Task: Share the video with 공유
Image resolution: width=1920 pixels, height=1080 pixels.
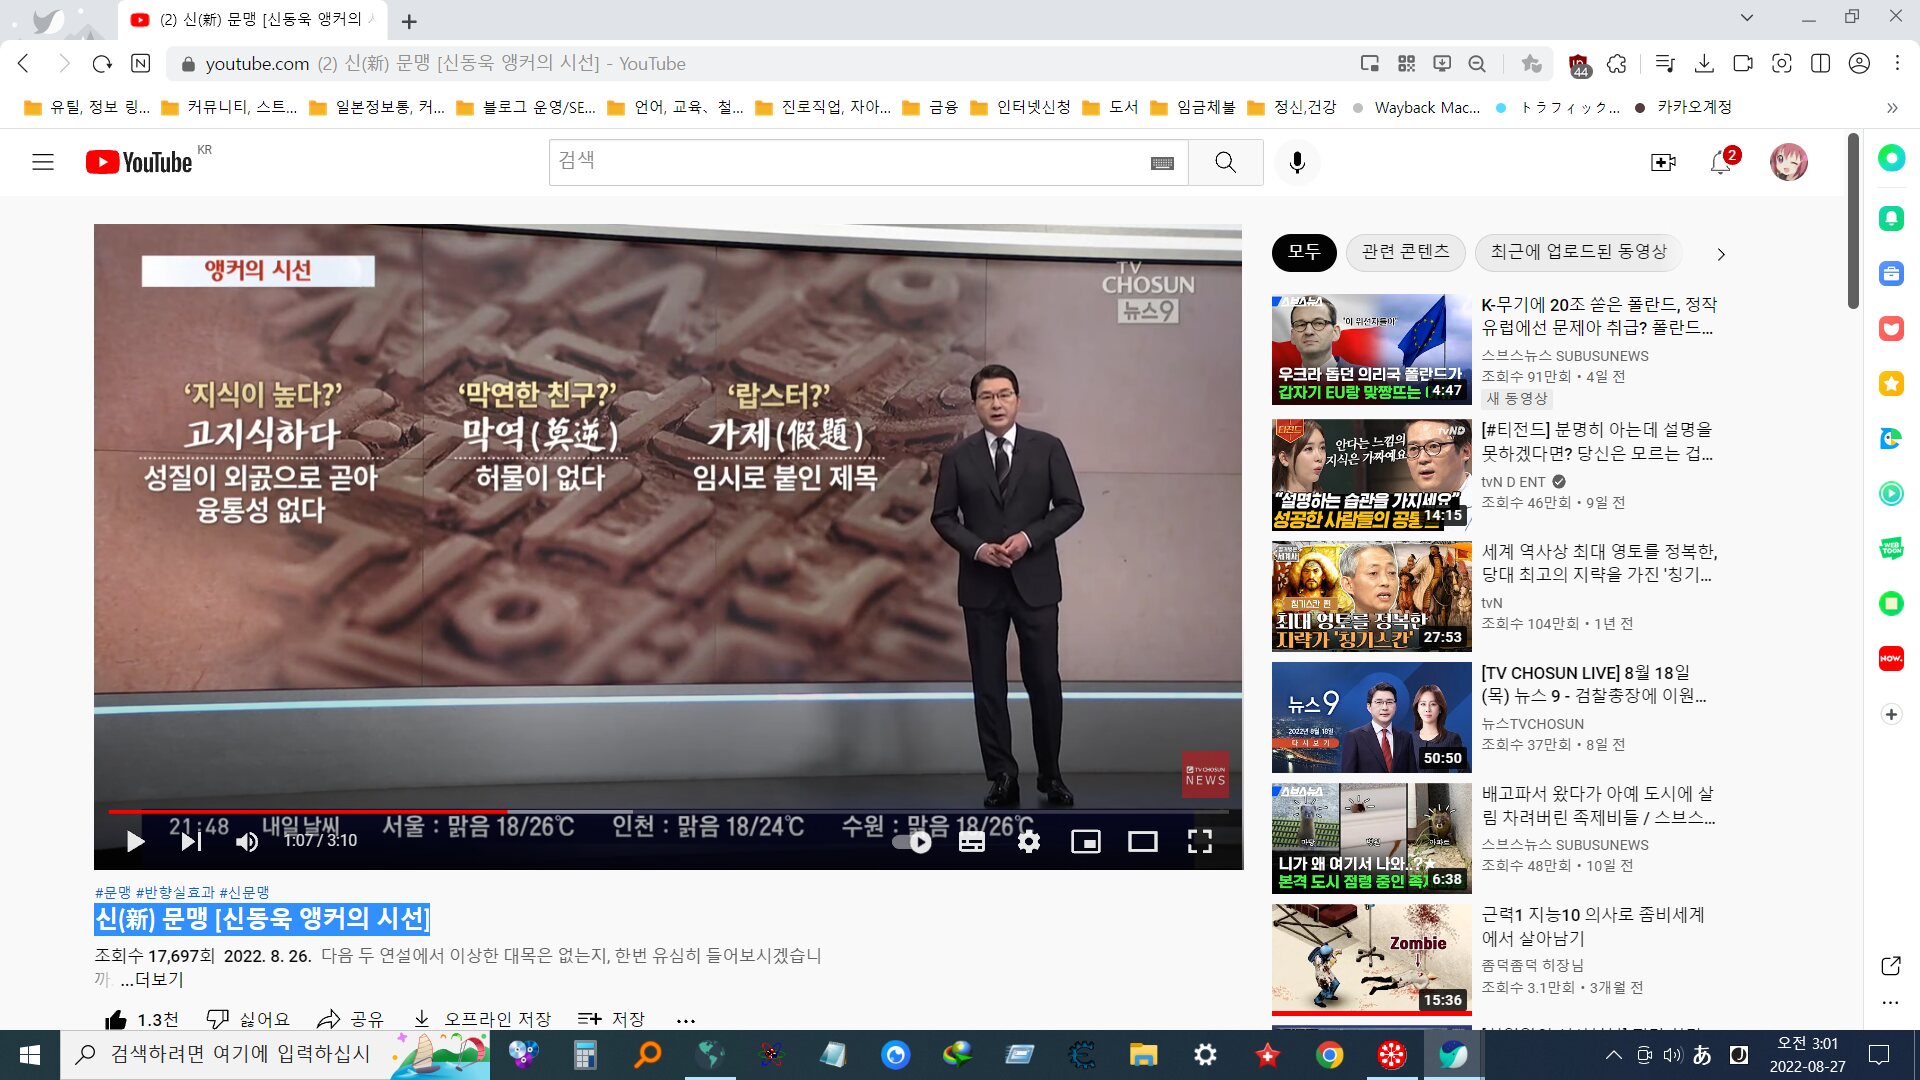Action: (350, 1019)
